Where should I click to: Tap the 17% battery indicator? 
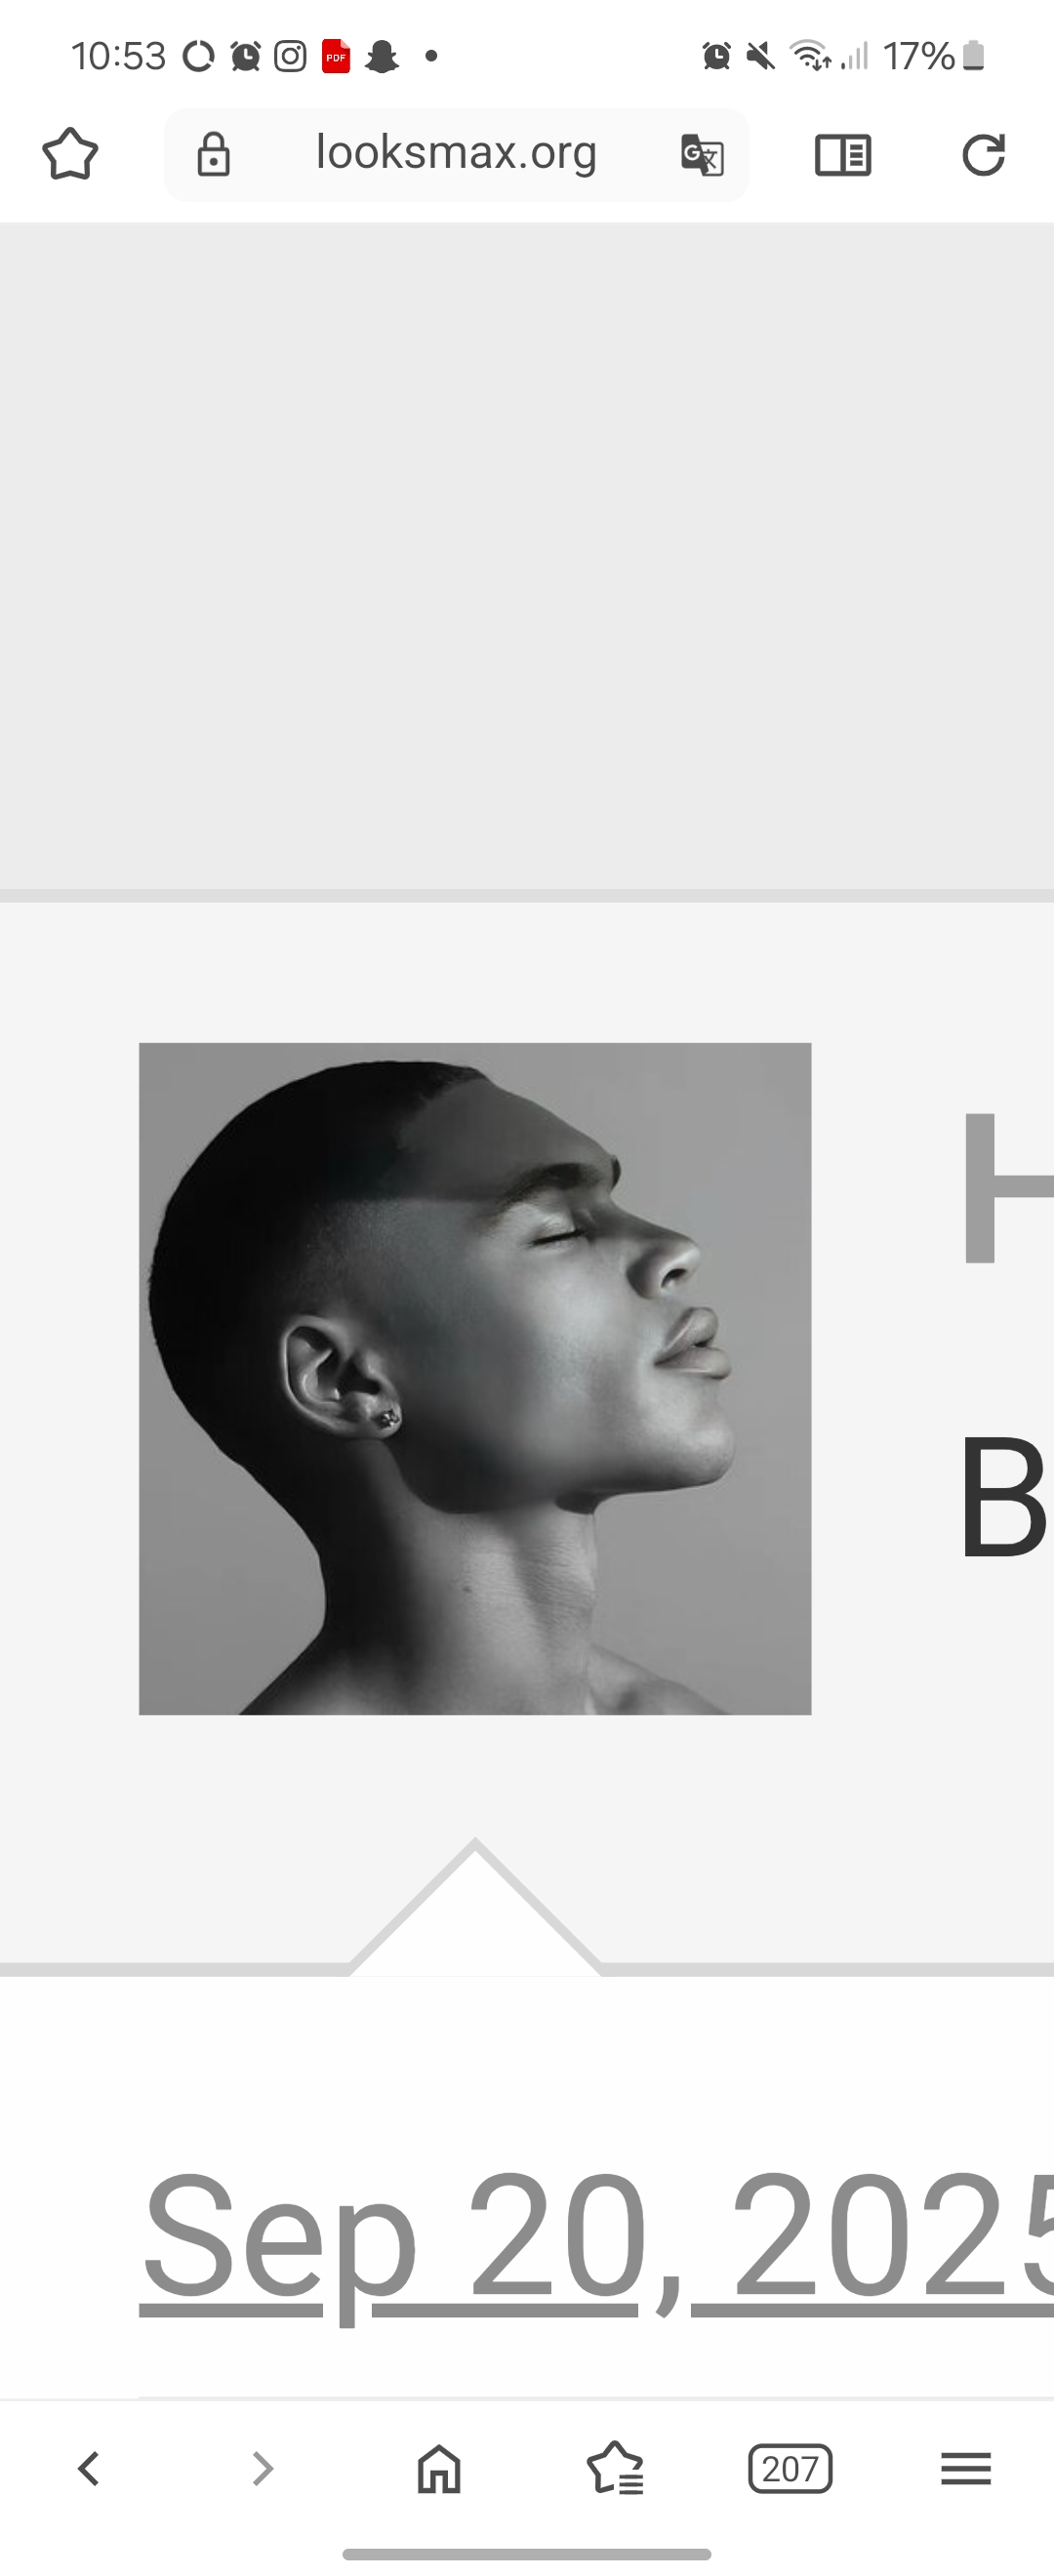pos(934,56)
